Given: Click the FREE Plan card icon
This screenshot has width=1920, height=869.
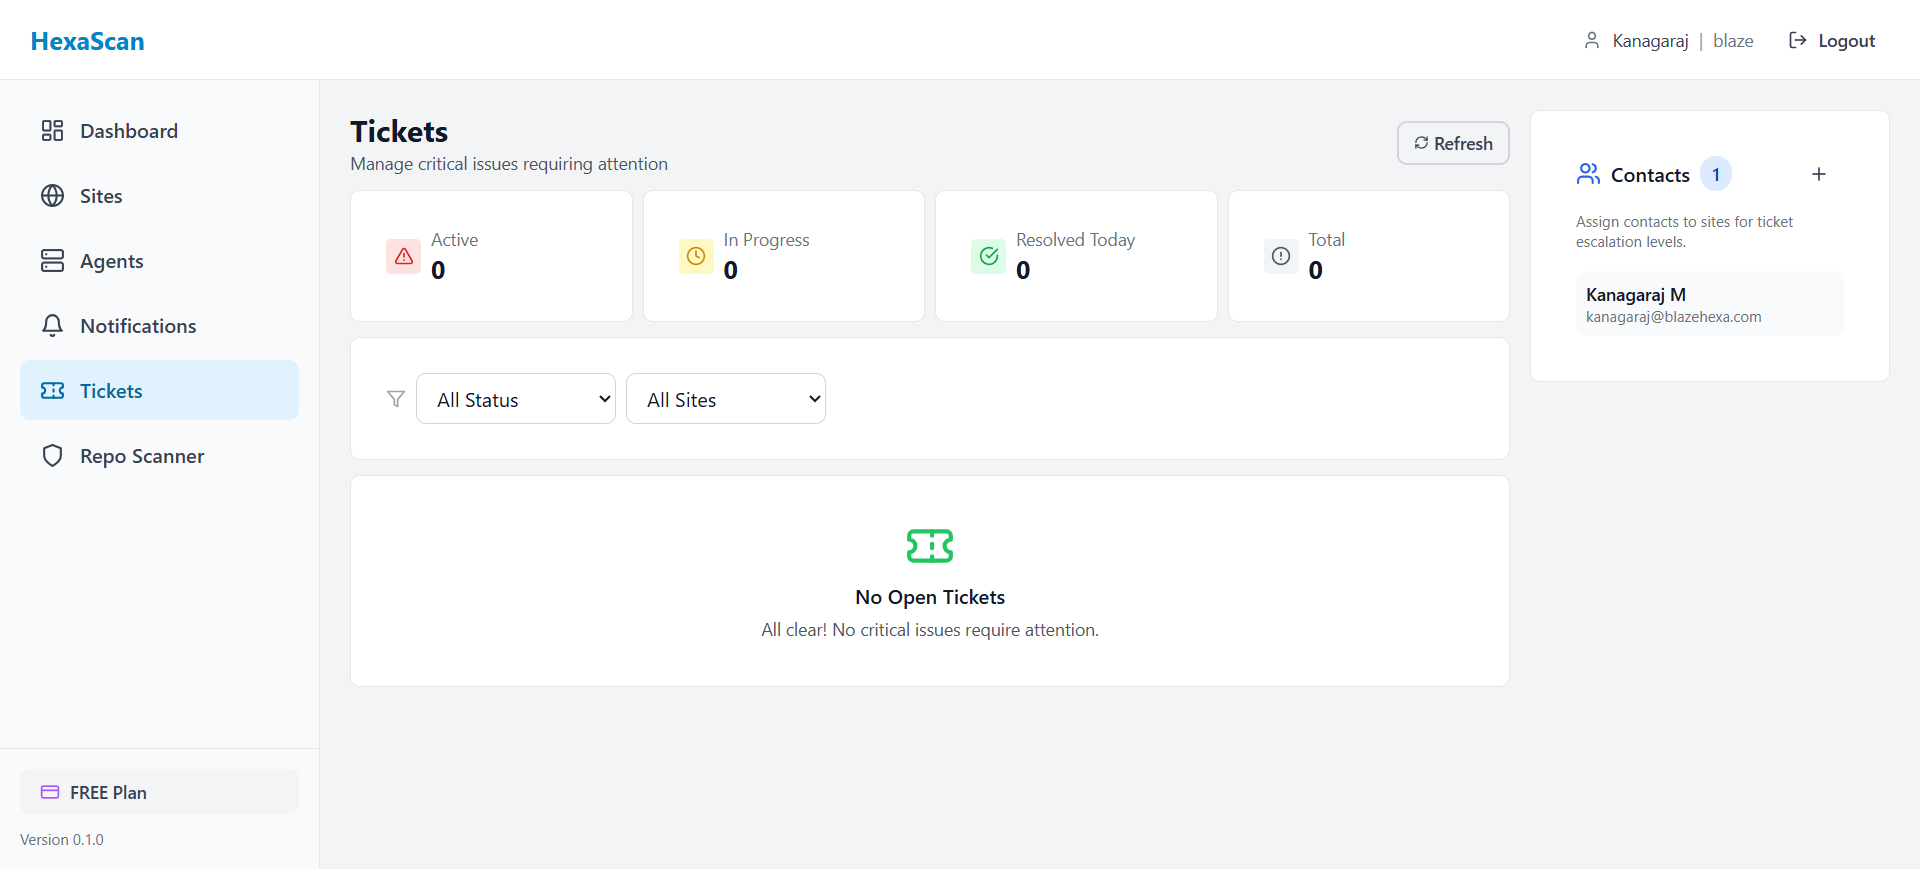Looking at the screenshot, I should (x=50, y=792).
